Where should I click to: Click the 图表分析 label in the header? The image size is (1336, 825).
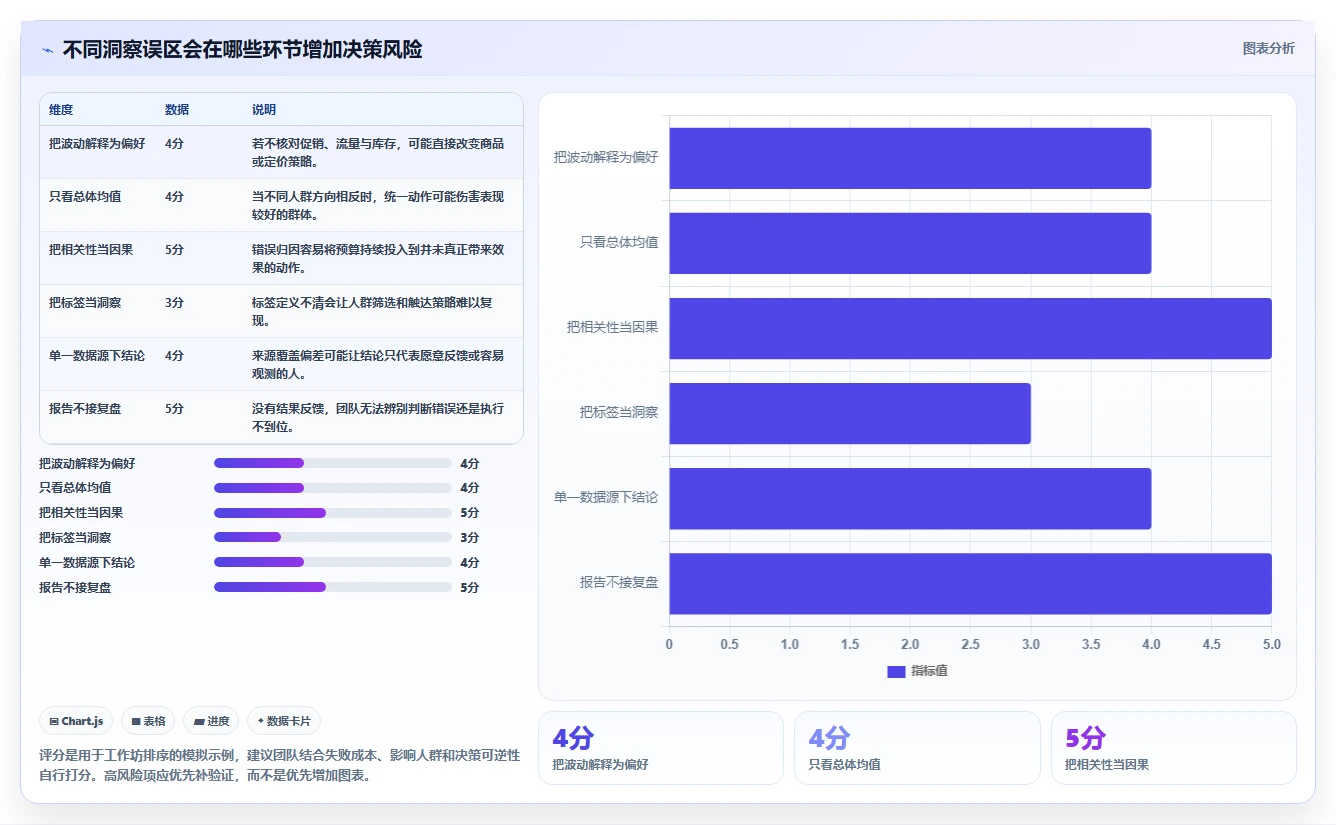pyautogui.click(x=1268, y=48)
